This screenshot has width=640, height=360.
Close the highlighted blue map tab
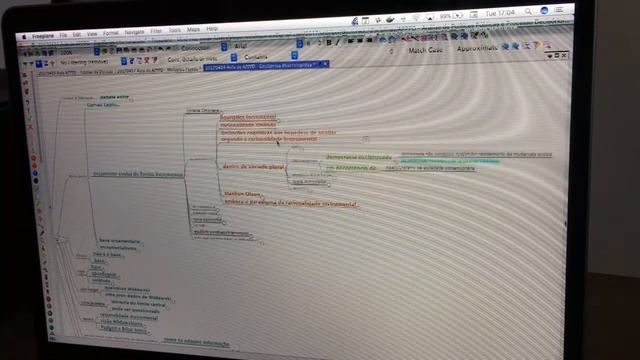325,64
